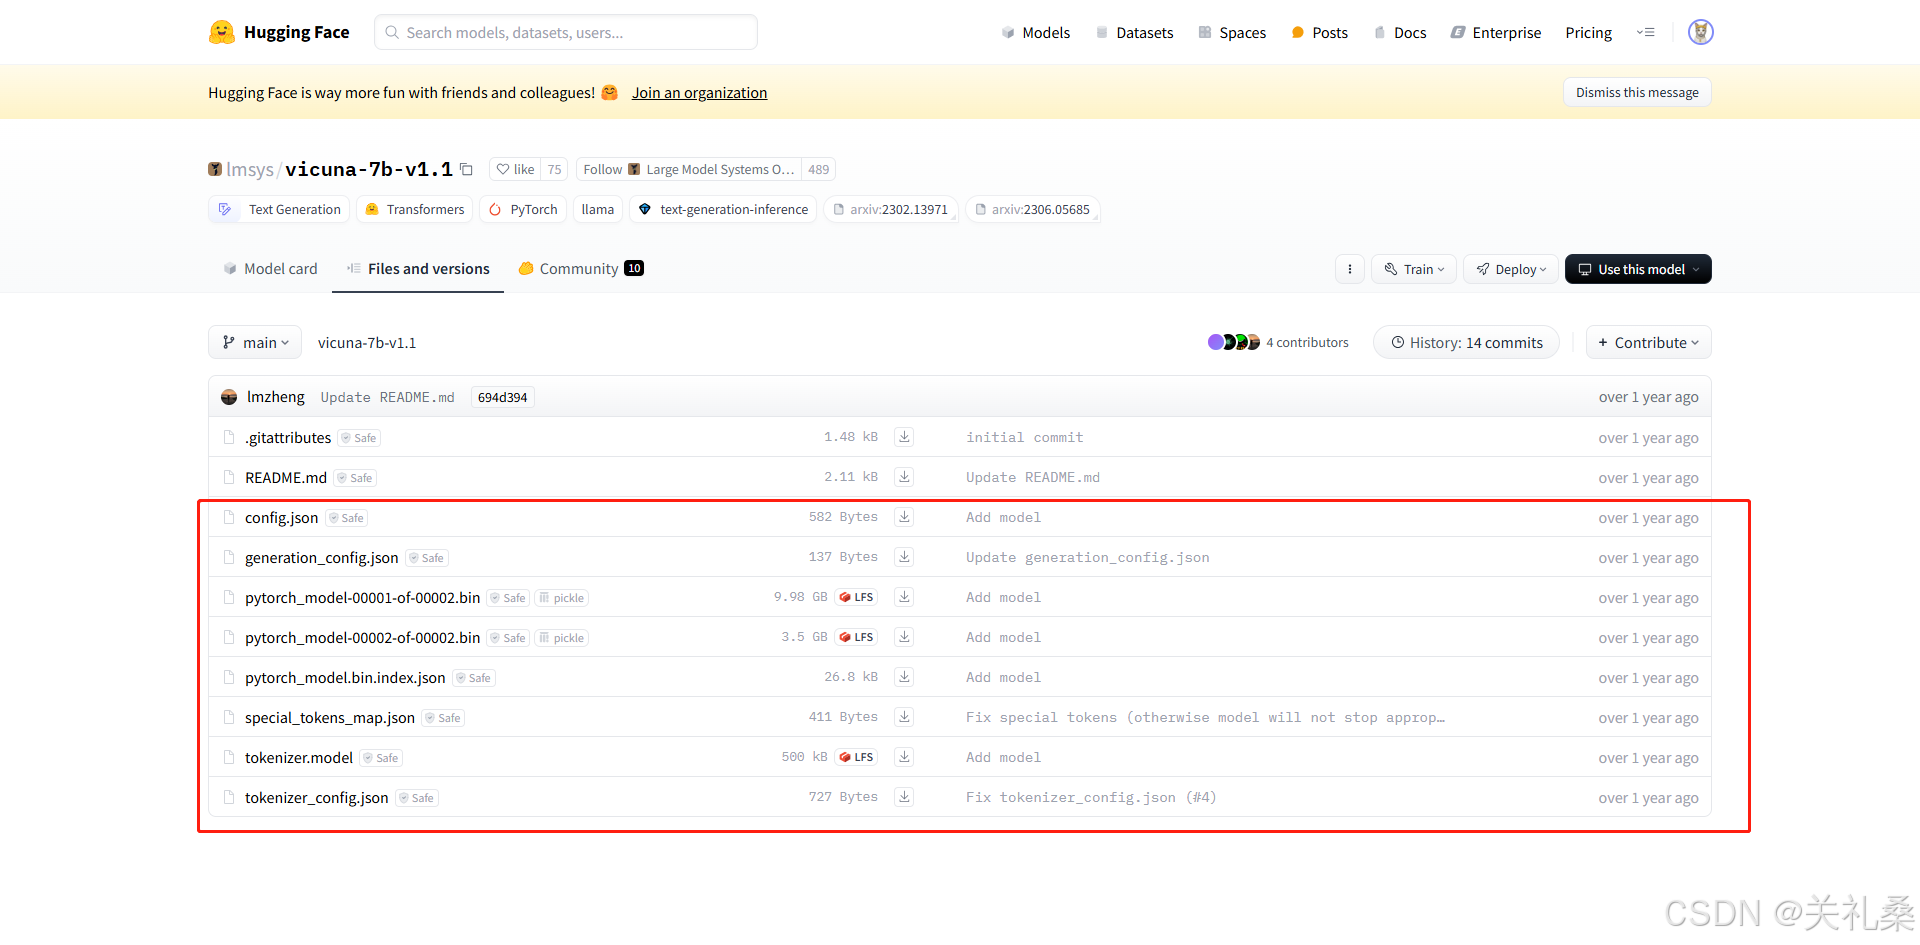Screen dimensions: 1920x945
Task: Open Posts in the top navigation
Action: 1319,32
